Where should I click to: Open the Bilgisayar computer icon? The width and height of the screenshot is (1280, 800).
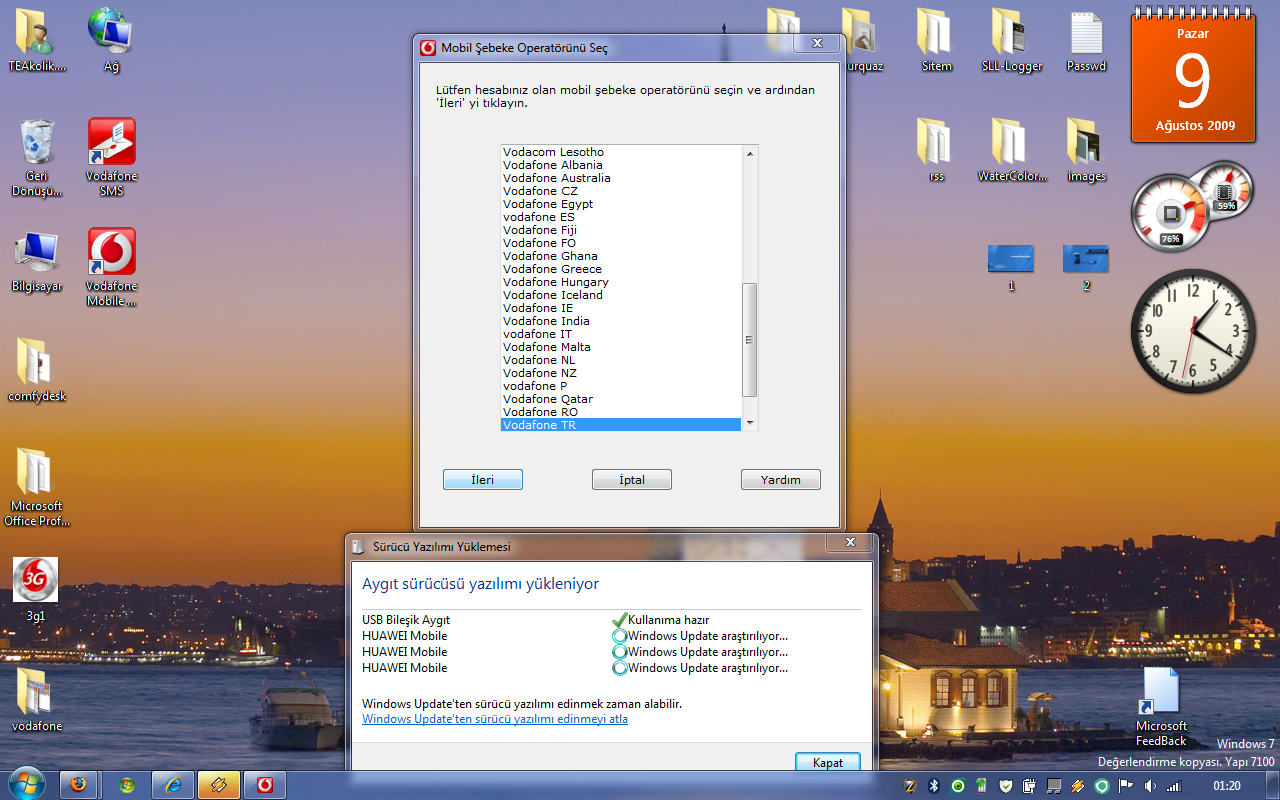(37, 260)
